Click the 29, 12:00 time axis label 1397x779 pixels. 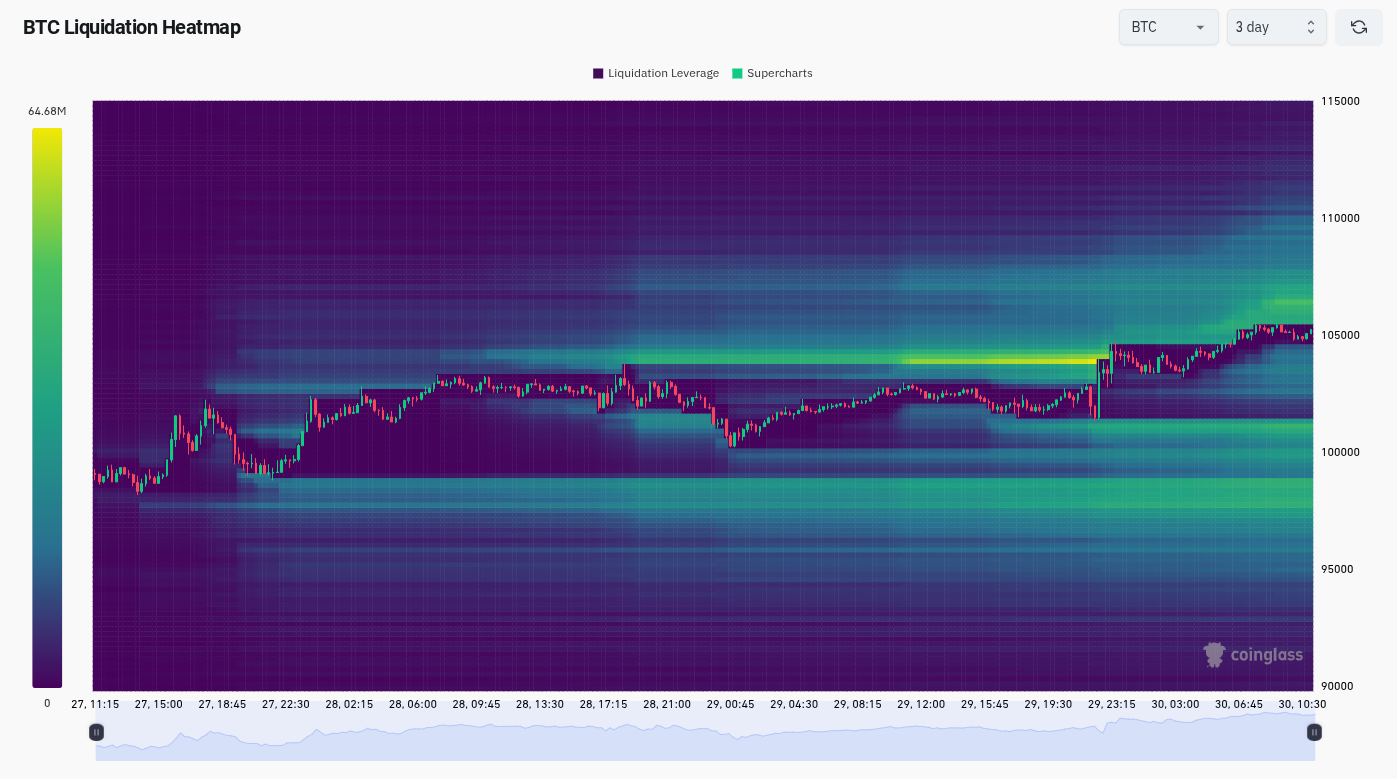pos(921,704)
